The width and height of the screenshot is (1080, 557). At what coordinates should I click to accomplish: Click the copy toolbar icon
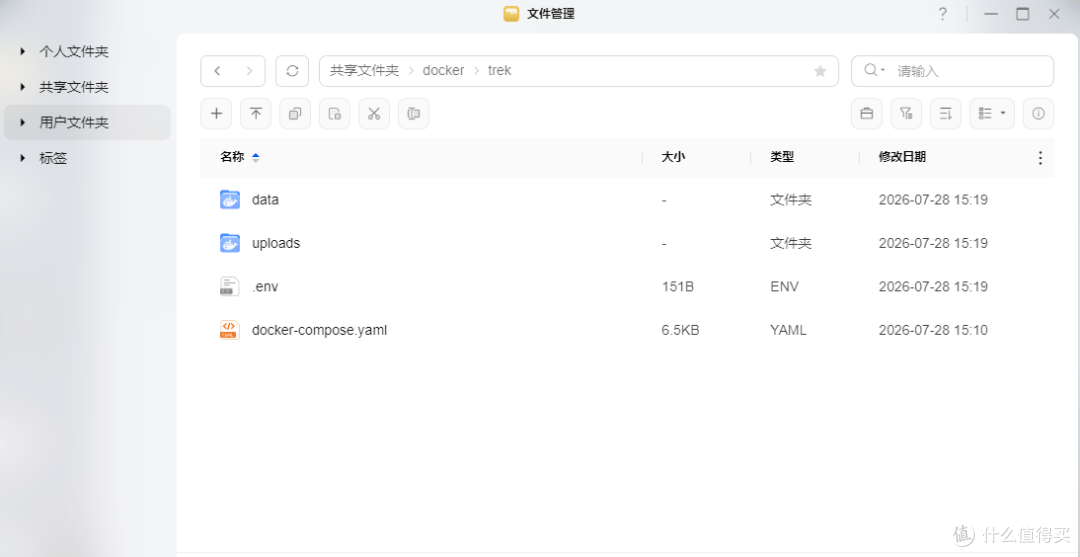295,114
